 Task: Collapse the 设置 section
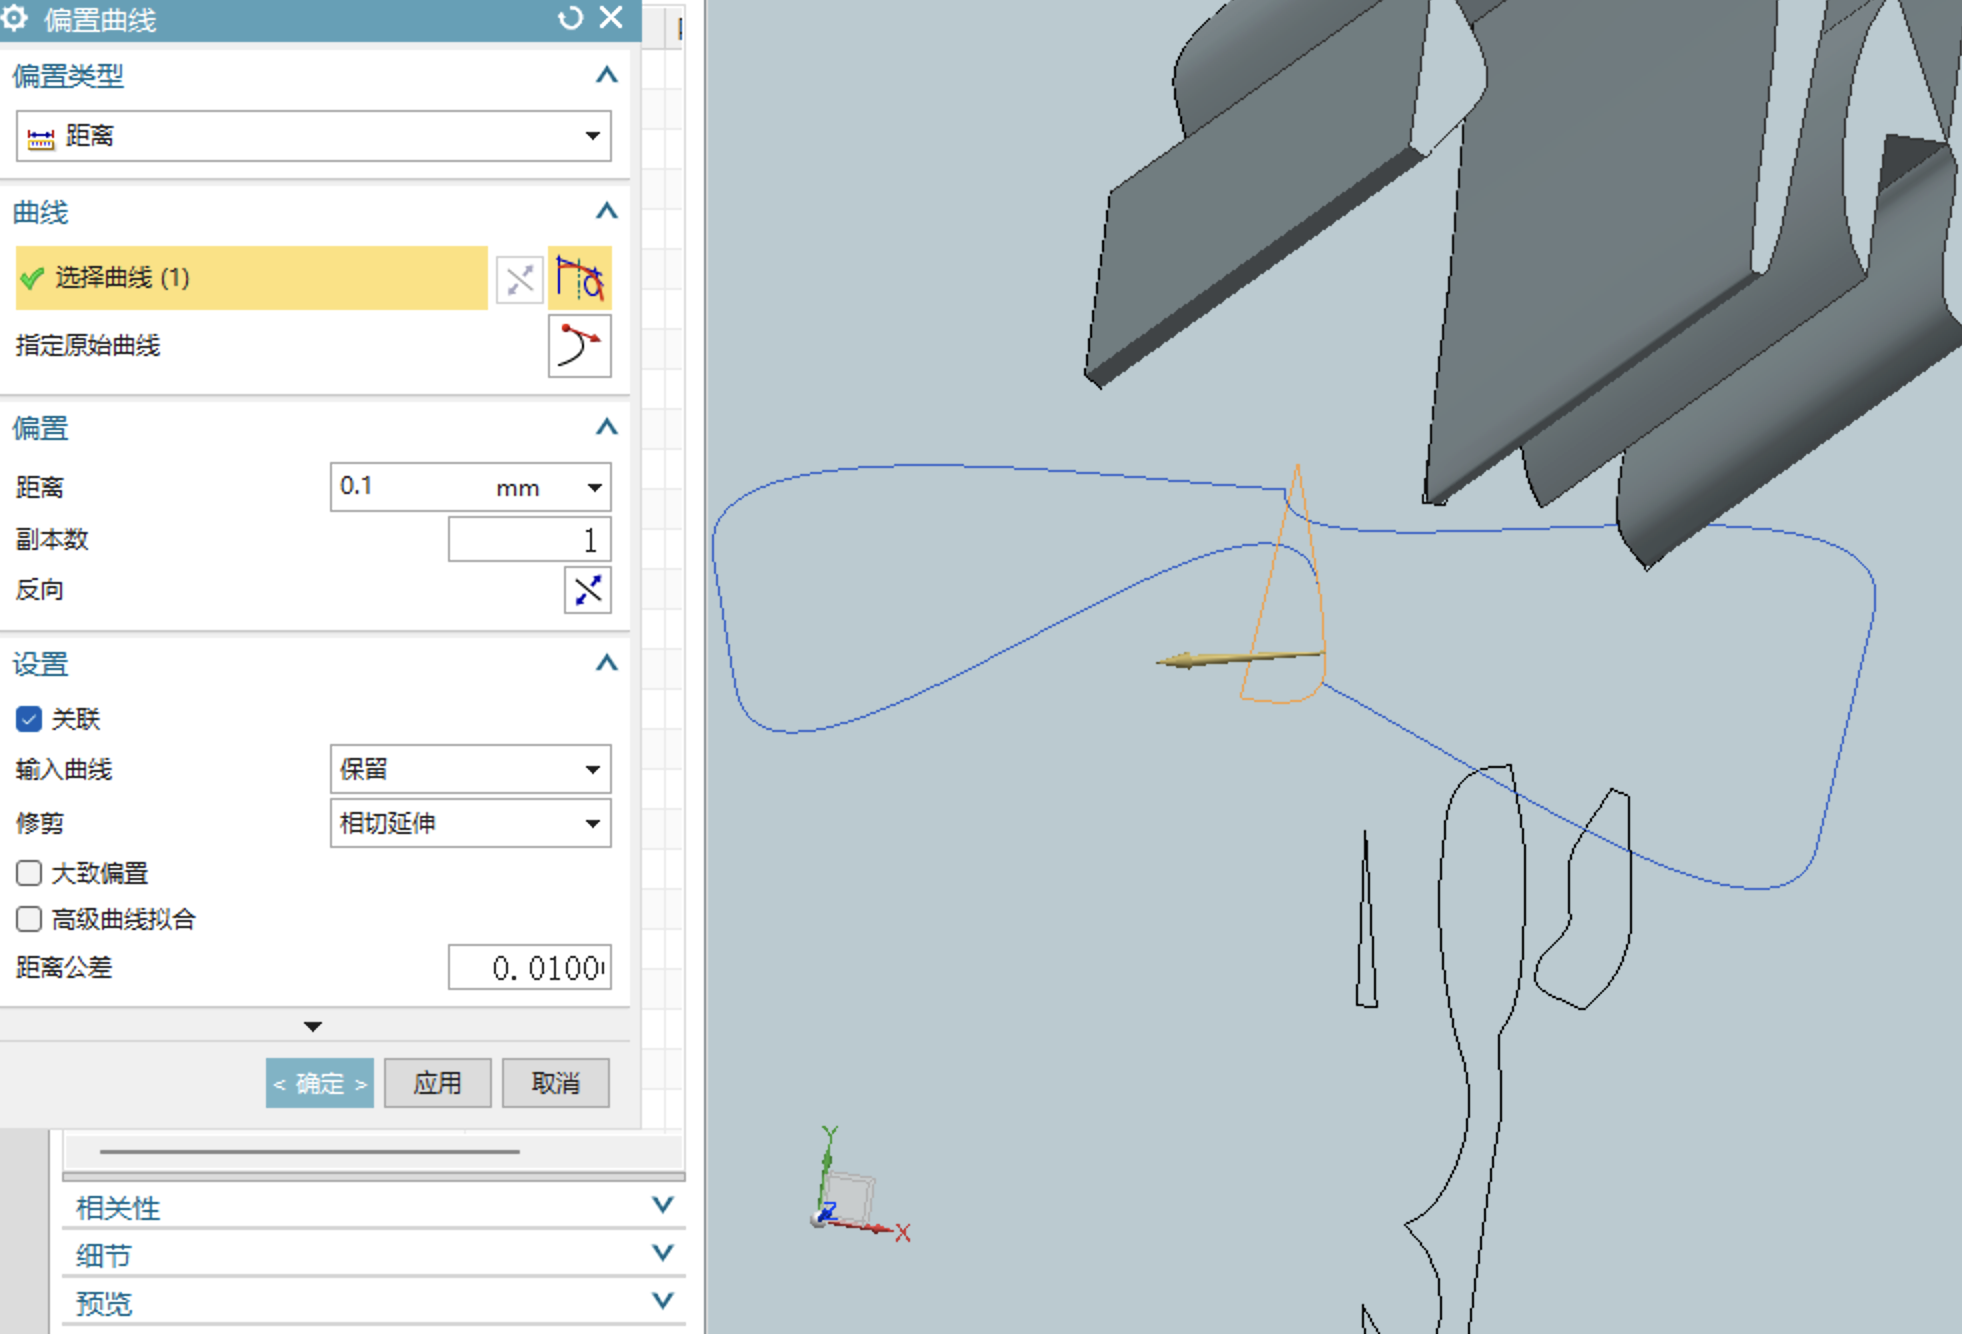(x=606, y=663)
